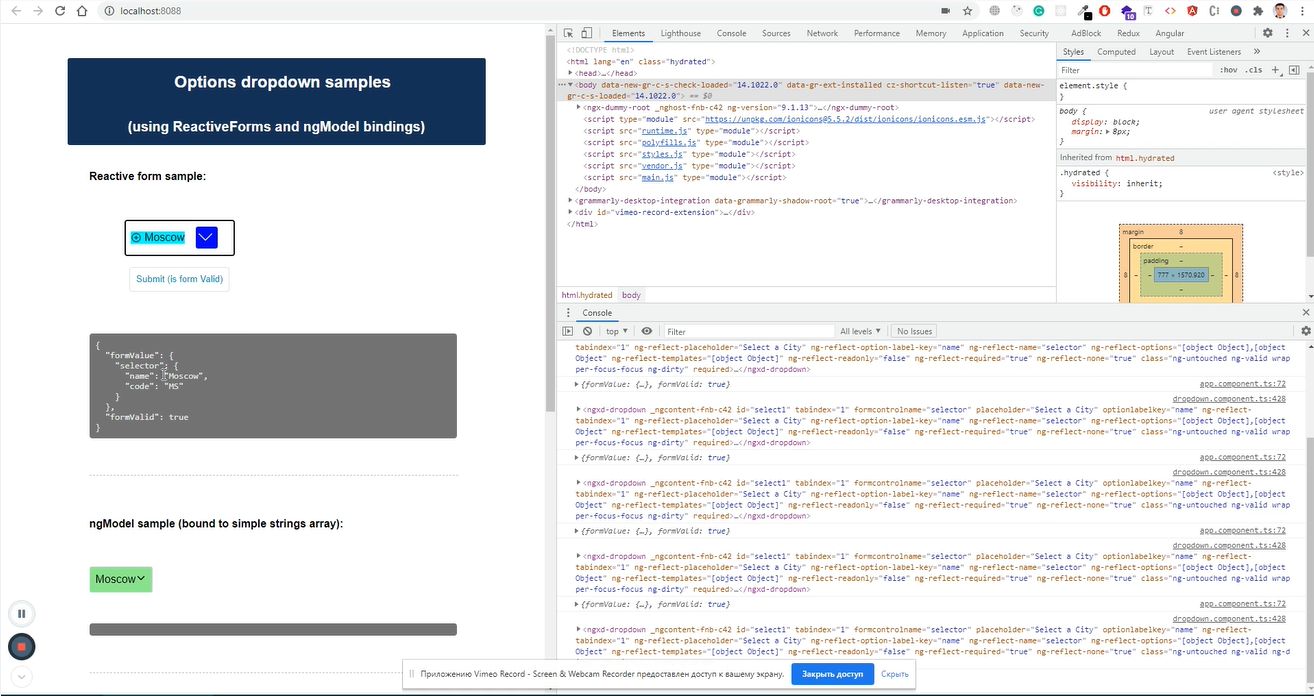Screen dimensions: 1314x696
Task: Pause the Vimeo recording
Action: (21, 614)
